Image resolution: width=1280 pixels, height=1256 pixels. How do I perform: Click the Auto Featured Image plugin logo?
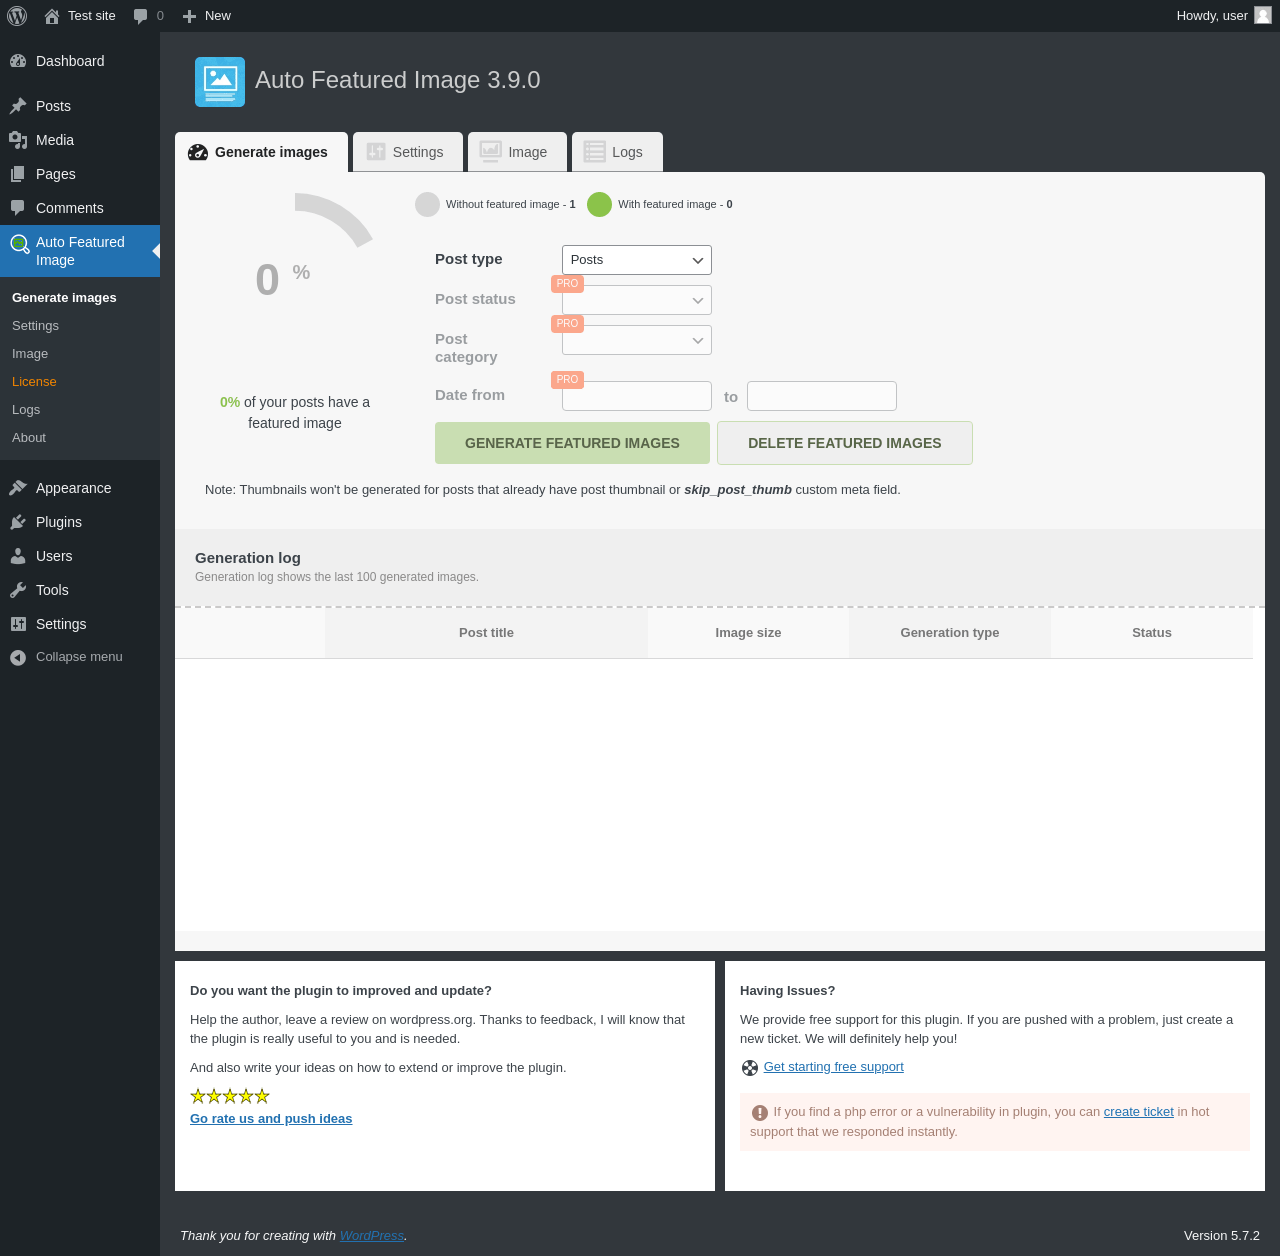pos(220,82)
